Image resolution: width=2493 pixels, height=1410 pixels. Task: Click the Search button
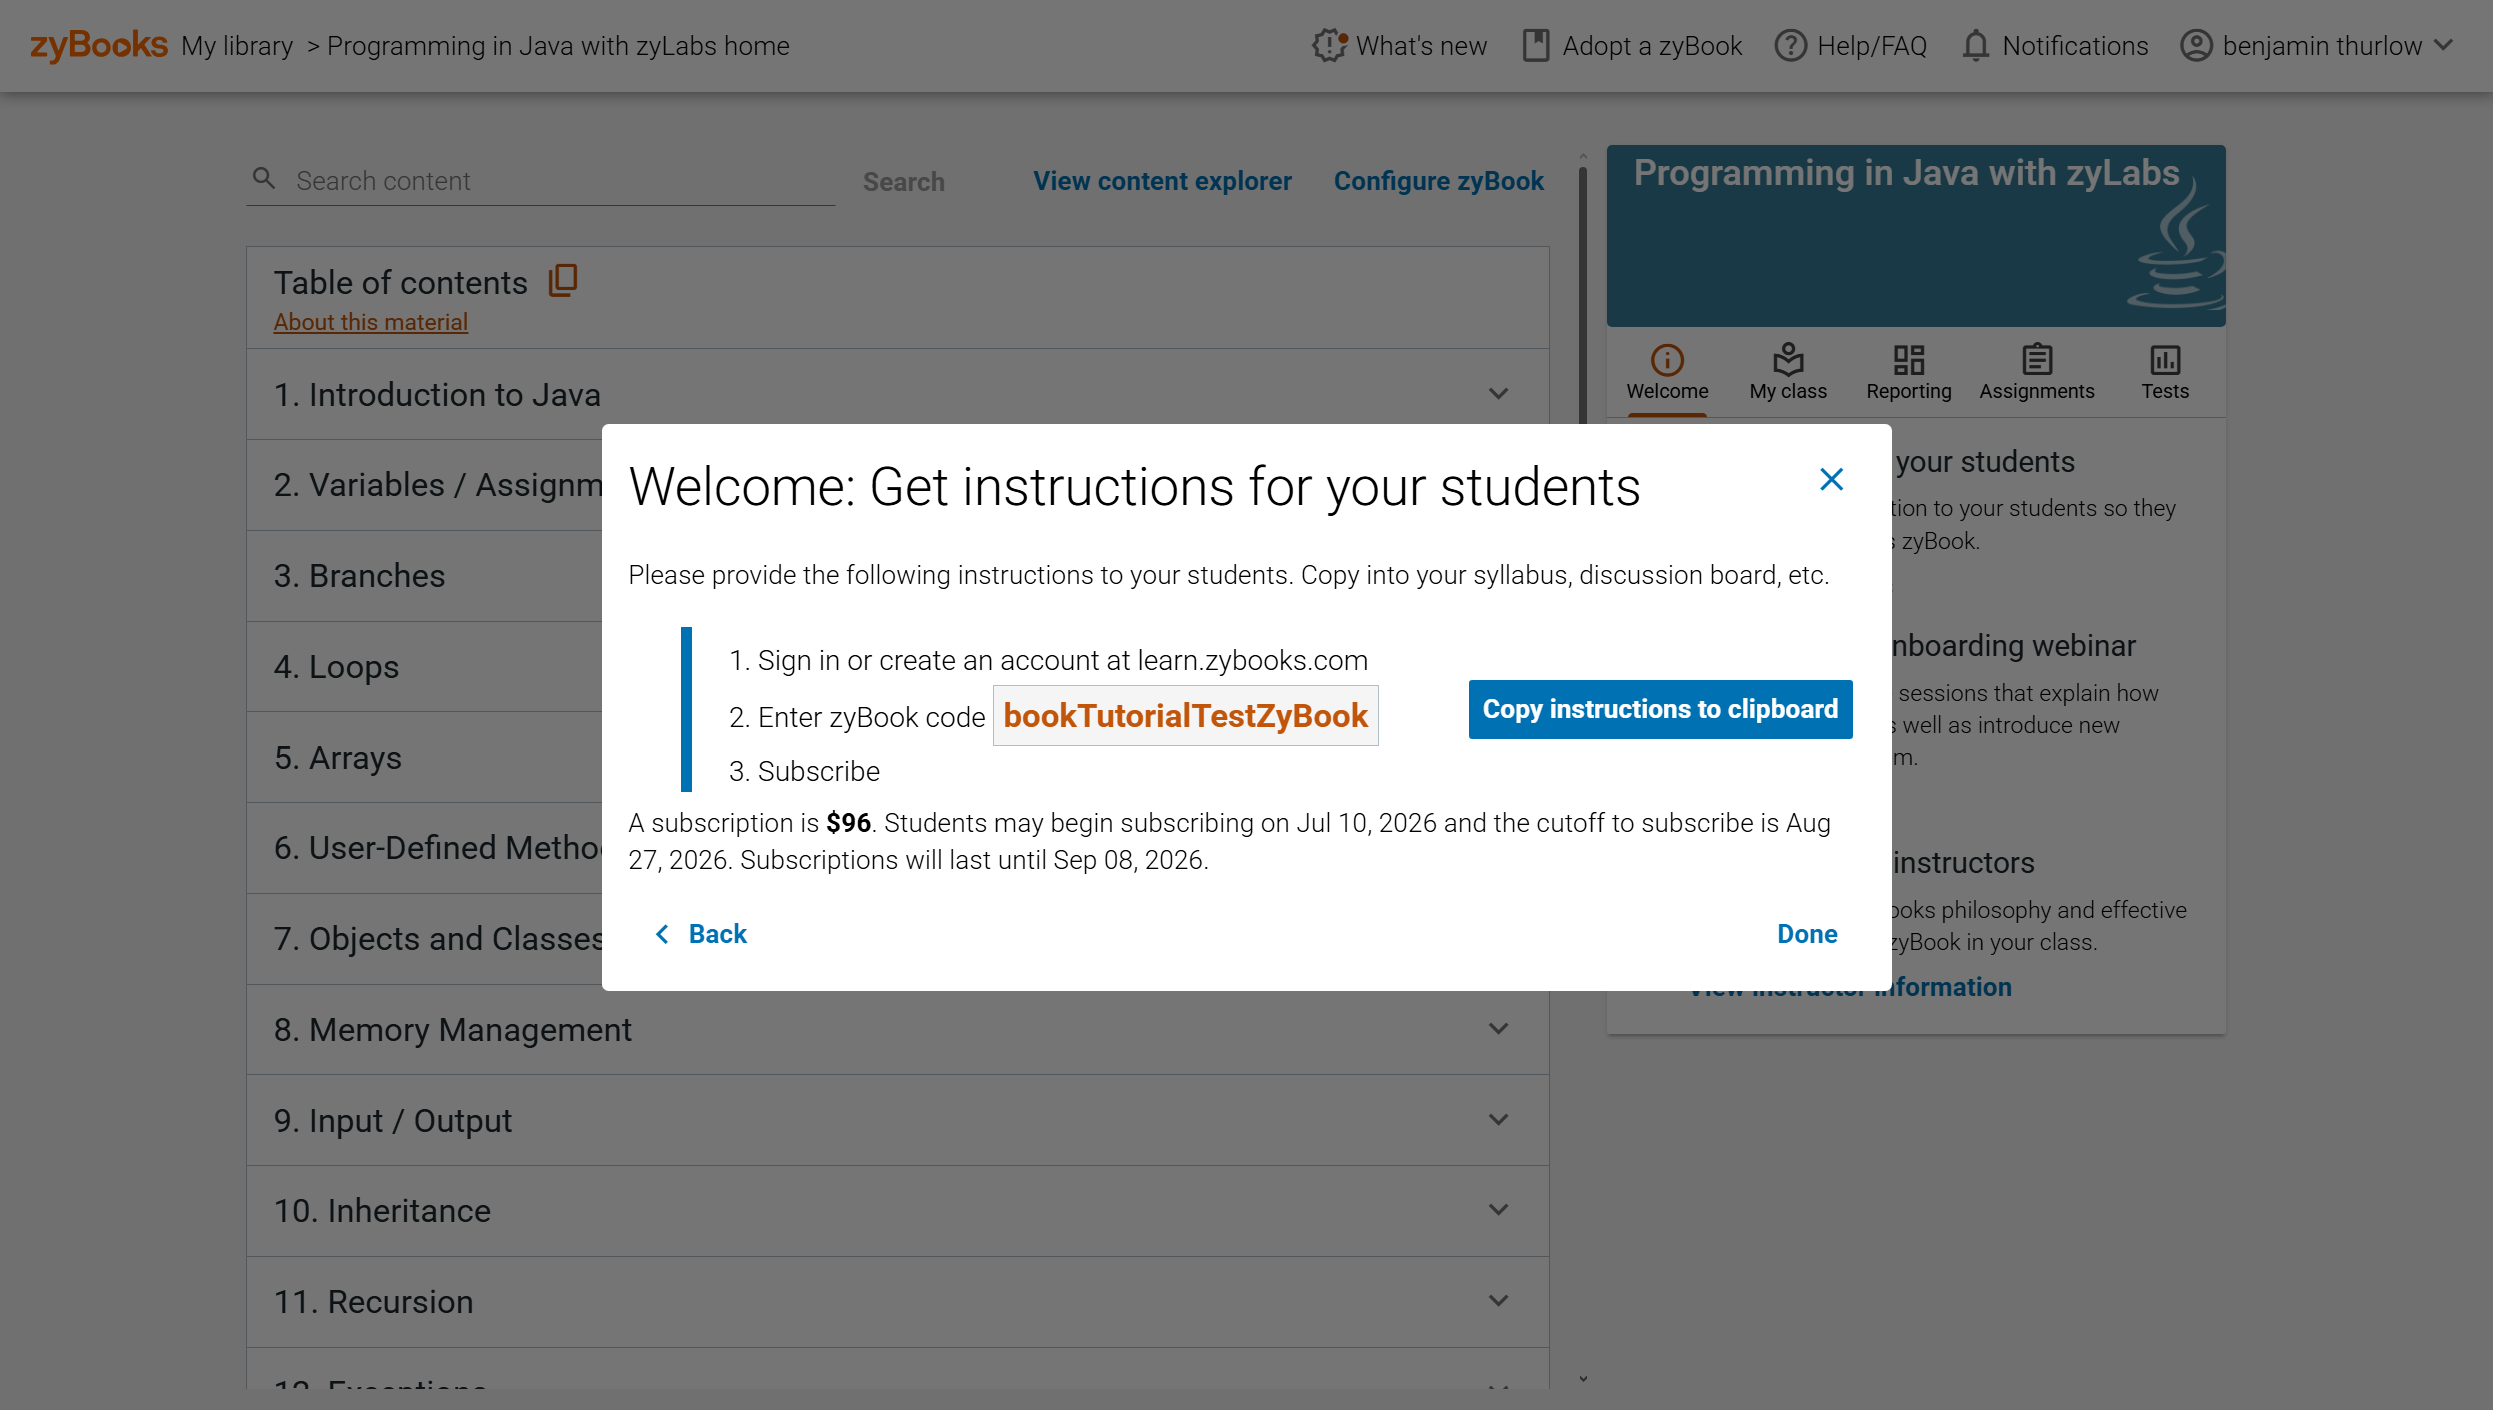903,182
